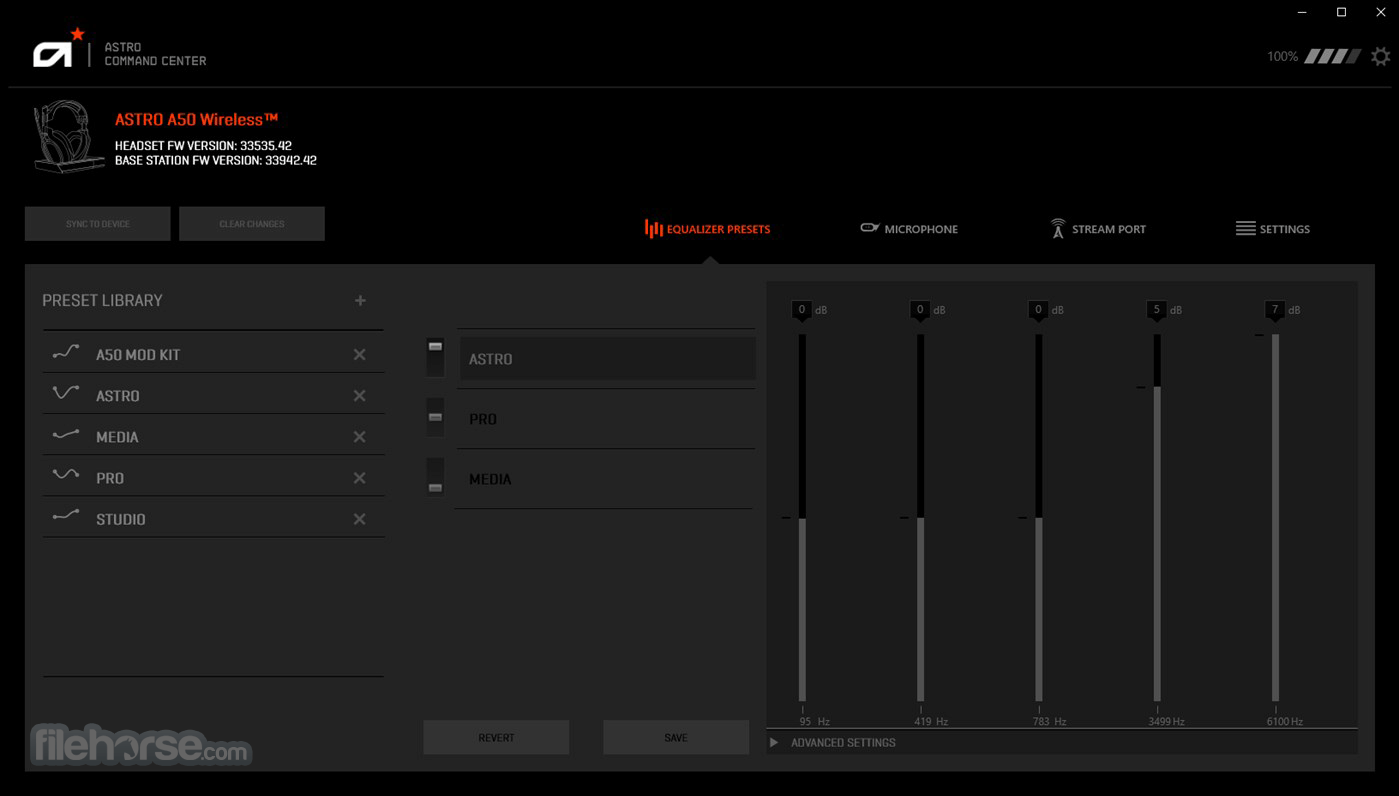Select the PRO preset slot

click(x=607, y=419)
